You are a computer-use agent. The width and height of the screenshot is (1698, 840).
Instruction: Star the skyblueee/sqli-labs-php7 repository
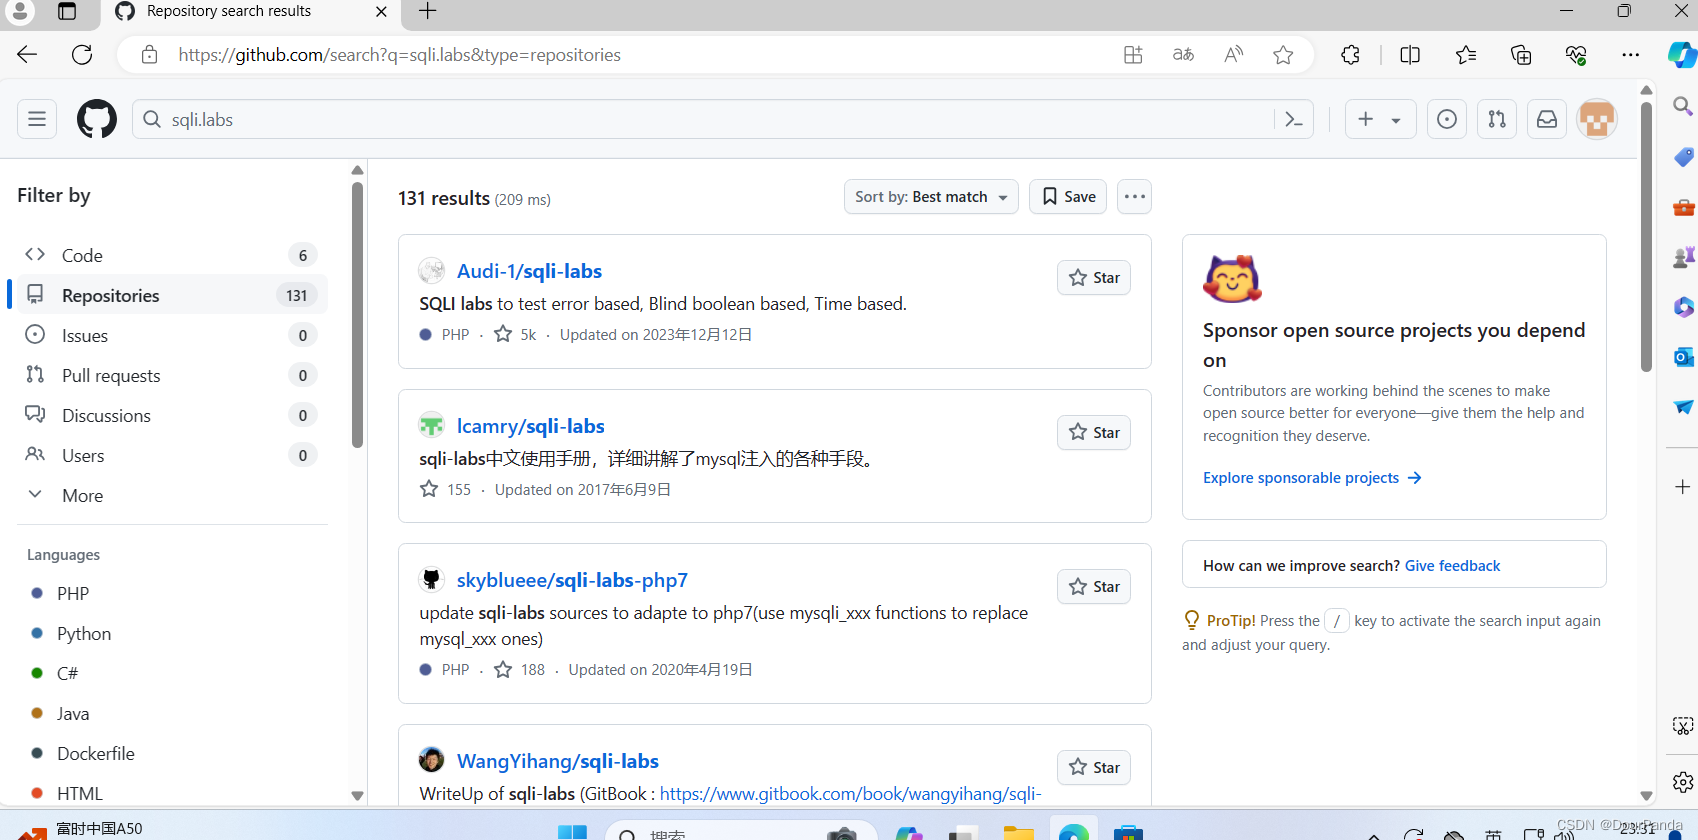pos(1094,587)
